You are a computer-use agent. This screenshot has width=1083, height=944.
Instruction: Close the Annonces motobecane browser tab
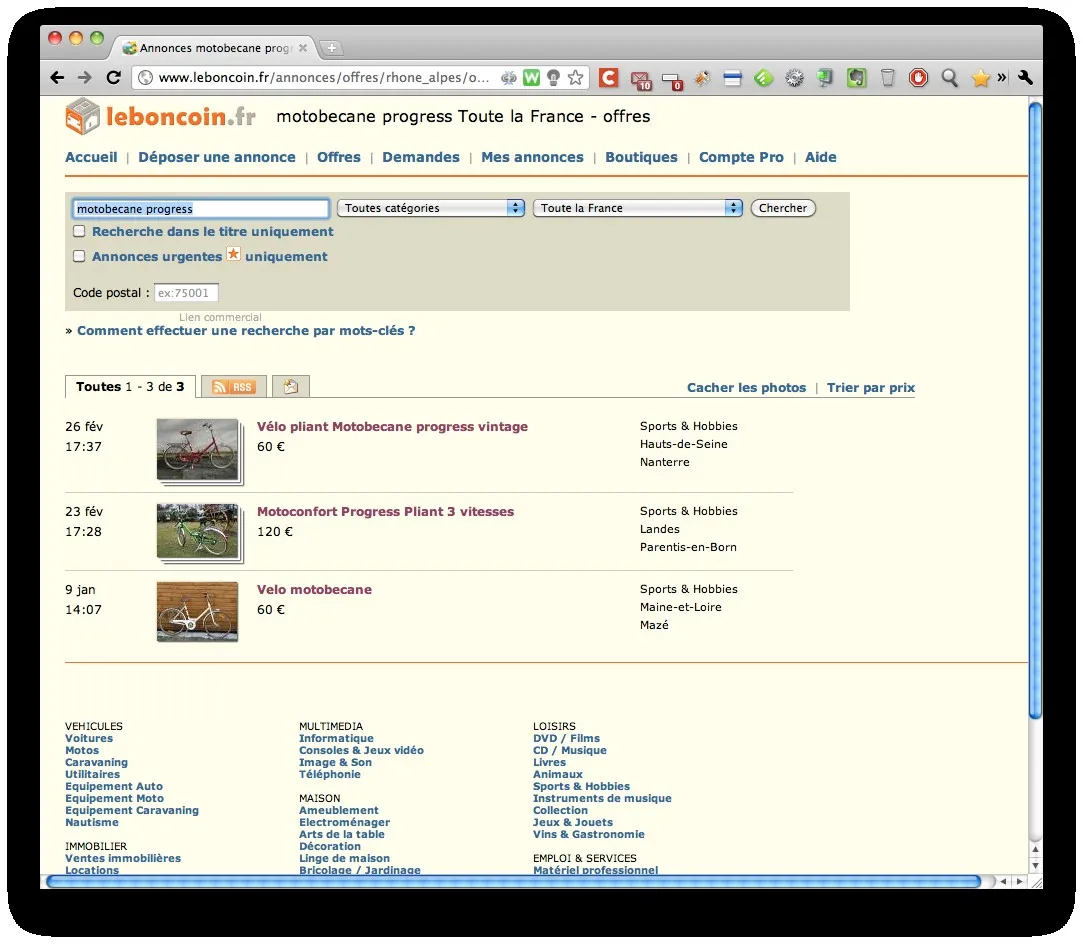(x=303, y=48)
